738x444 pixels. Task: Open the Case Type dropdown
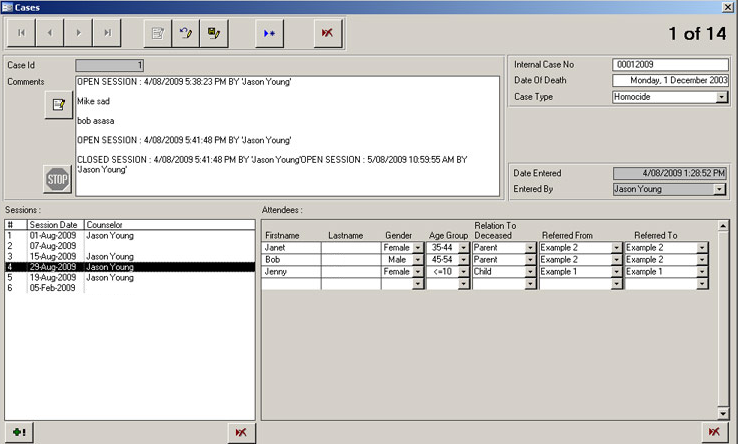click(x=721, y=97)
